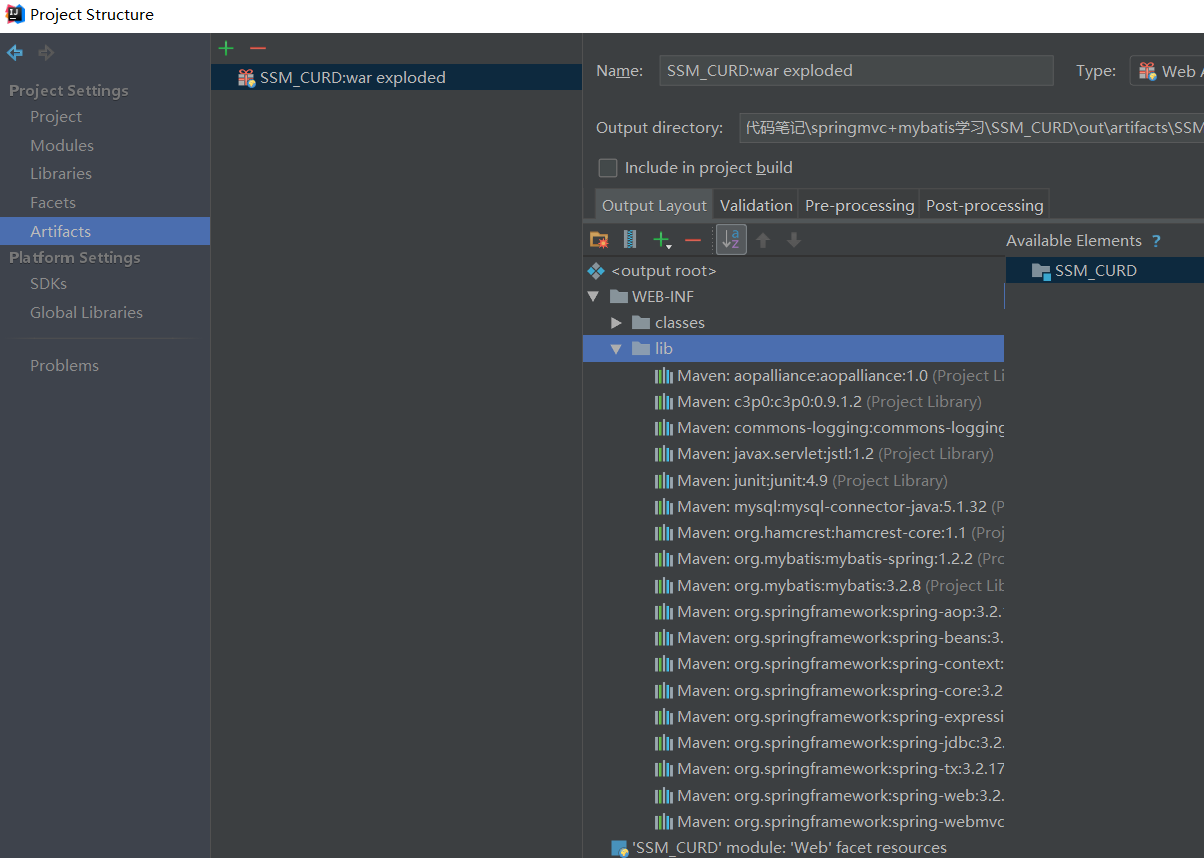Click the library icon beside commons-logging
This screenshot has width=1204, height=858.
(x=664, y=428)
